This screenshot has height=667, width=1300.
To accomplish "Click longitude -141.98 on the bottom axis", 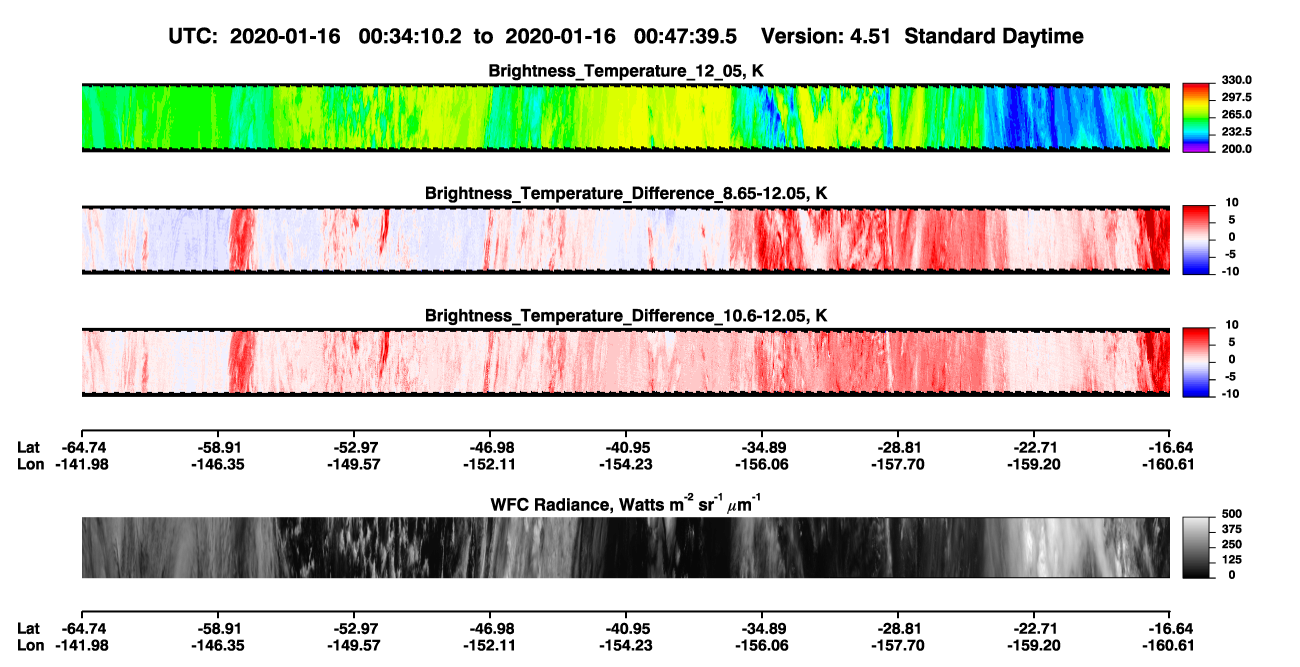I will click(x=81, y=645).
